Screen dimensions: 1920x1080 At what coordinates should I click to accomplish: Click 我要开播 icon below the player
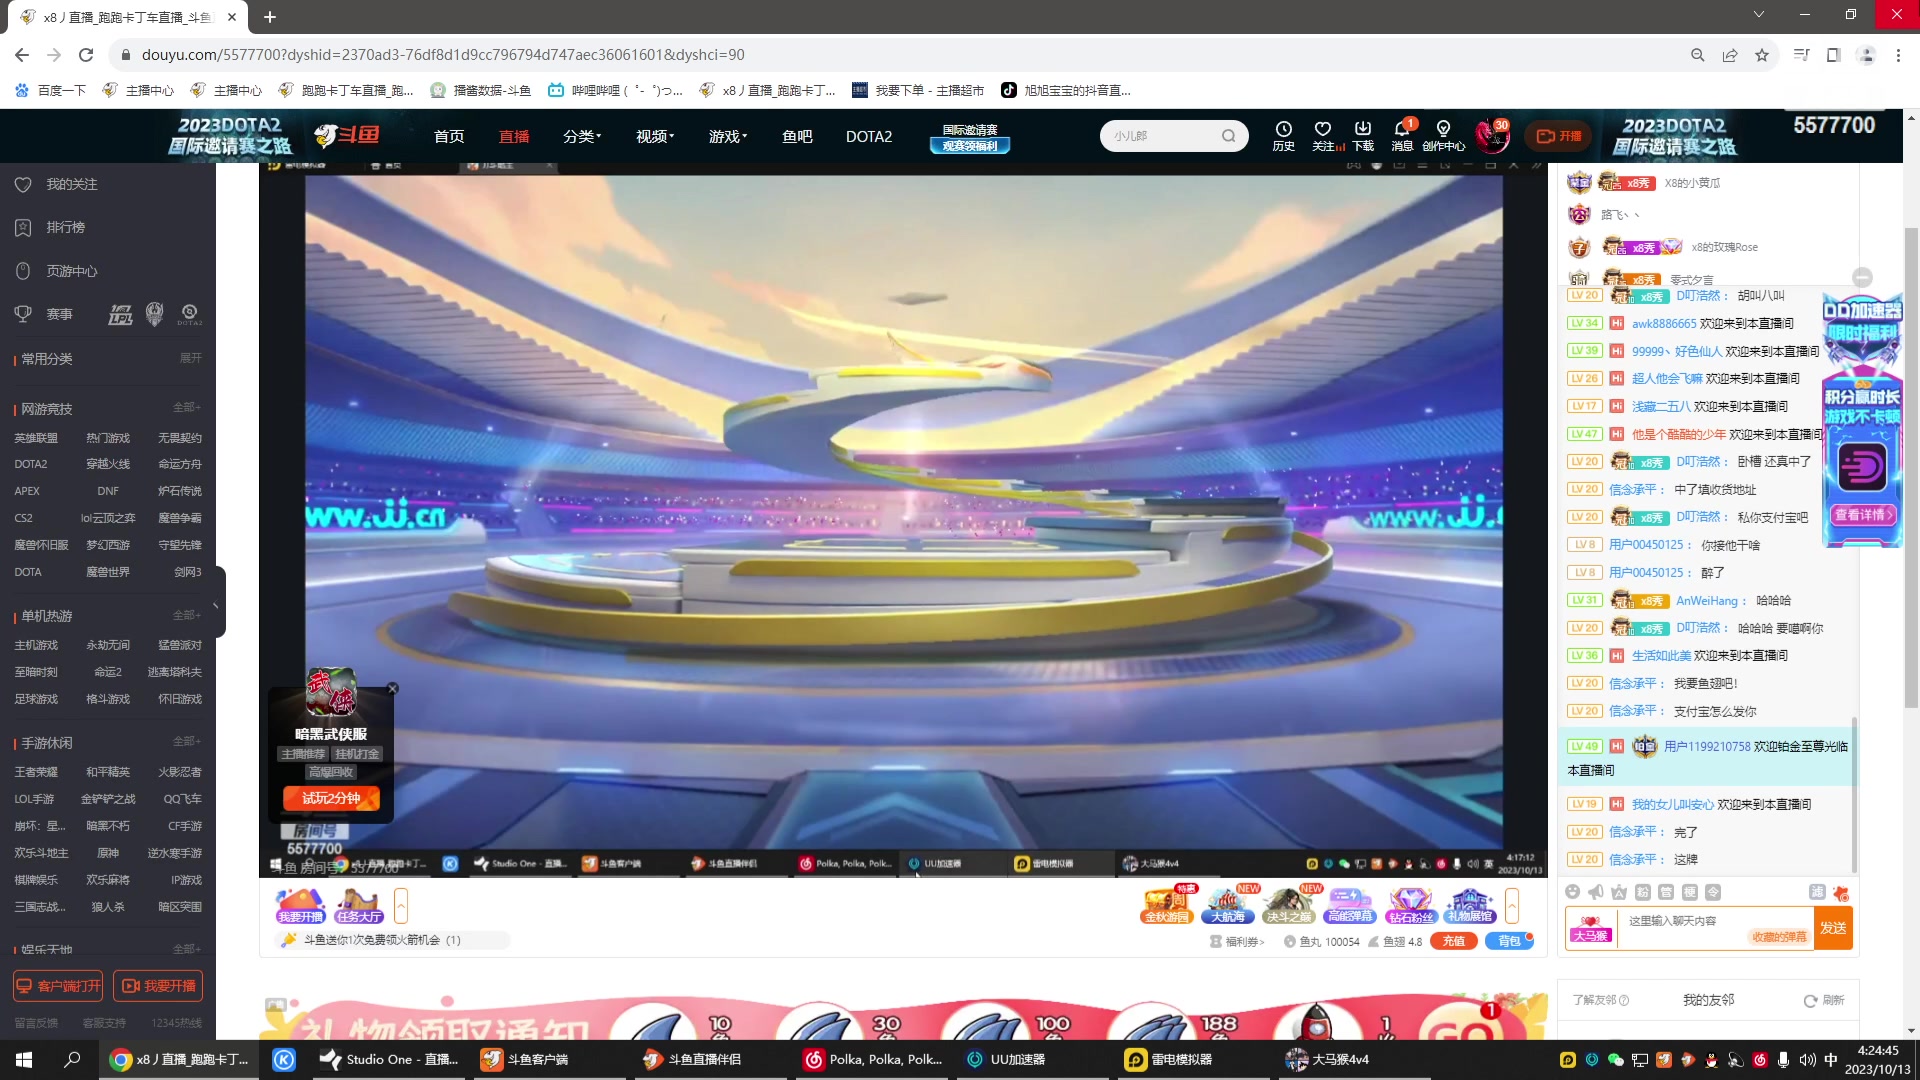pos(301,906)
